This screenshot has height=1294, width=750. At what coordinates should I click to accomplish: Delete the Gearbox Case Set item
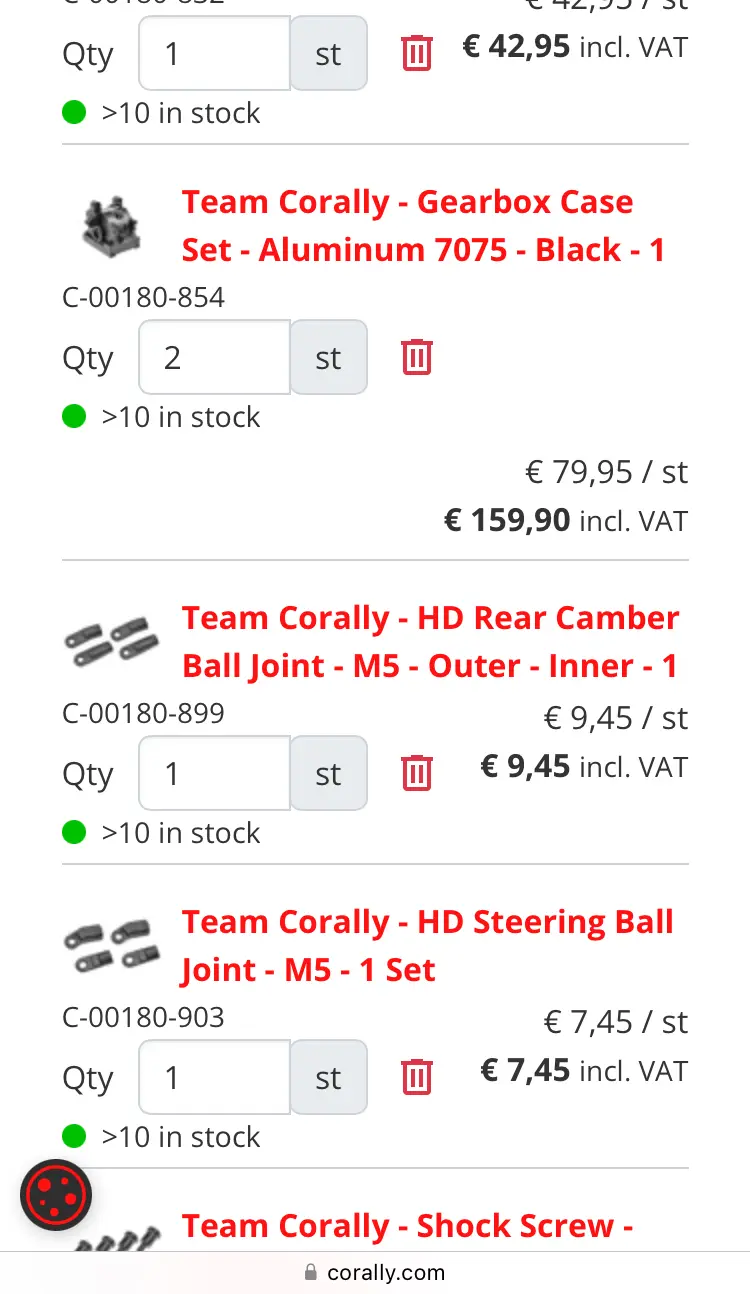pyautogui.click(x=417, y=357)
